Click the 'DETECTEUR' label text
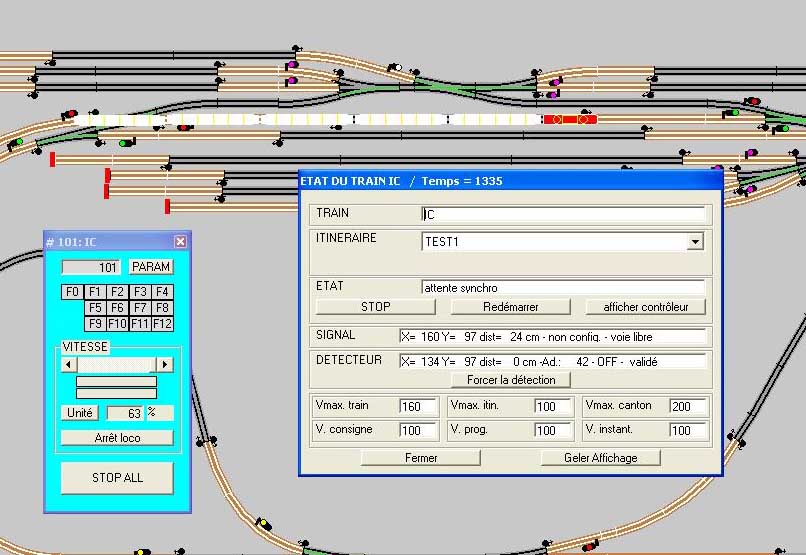The width and height of the screenshot is (806, 555). coord(349,360)
